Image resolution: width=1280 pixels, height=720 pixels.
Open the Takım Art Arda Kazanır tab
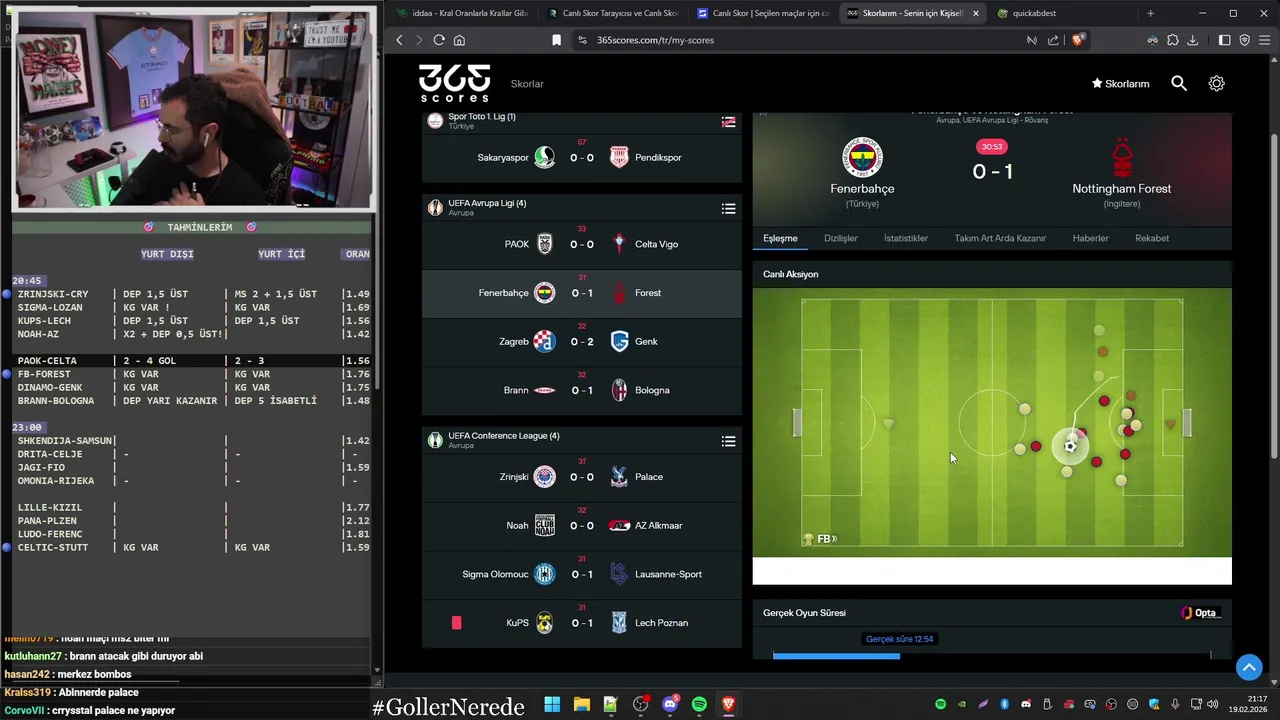tap(1000, 238)
